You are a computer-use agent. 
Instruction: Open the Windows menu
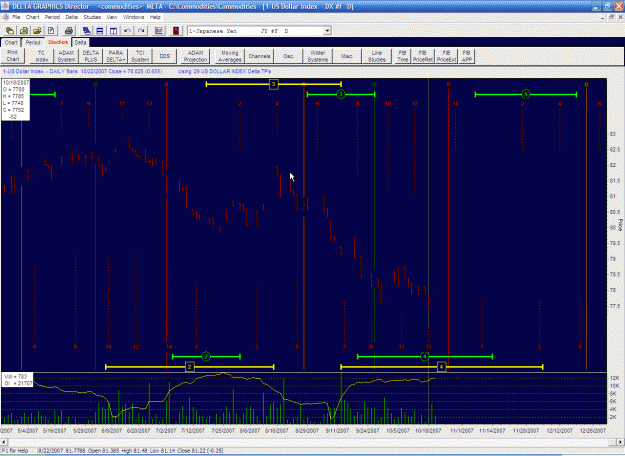coord(133,17)
